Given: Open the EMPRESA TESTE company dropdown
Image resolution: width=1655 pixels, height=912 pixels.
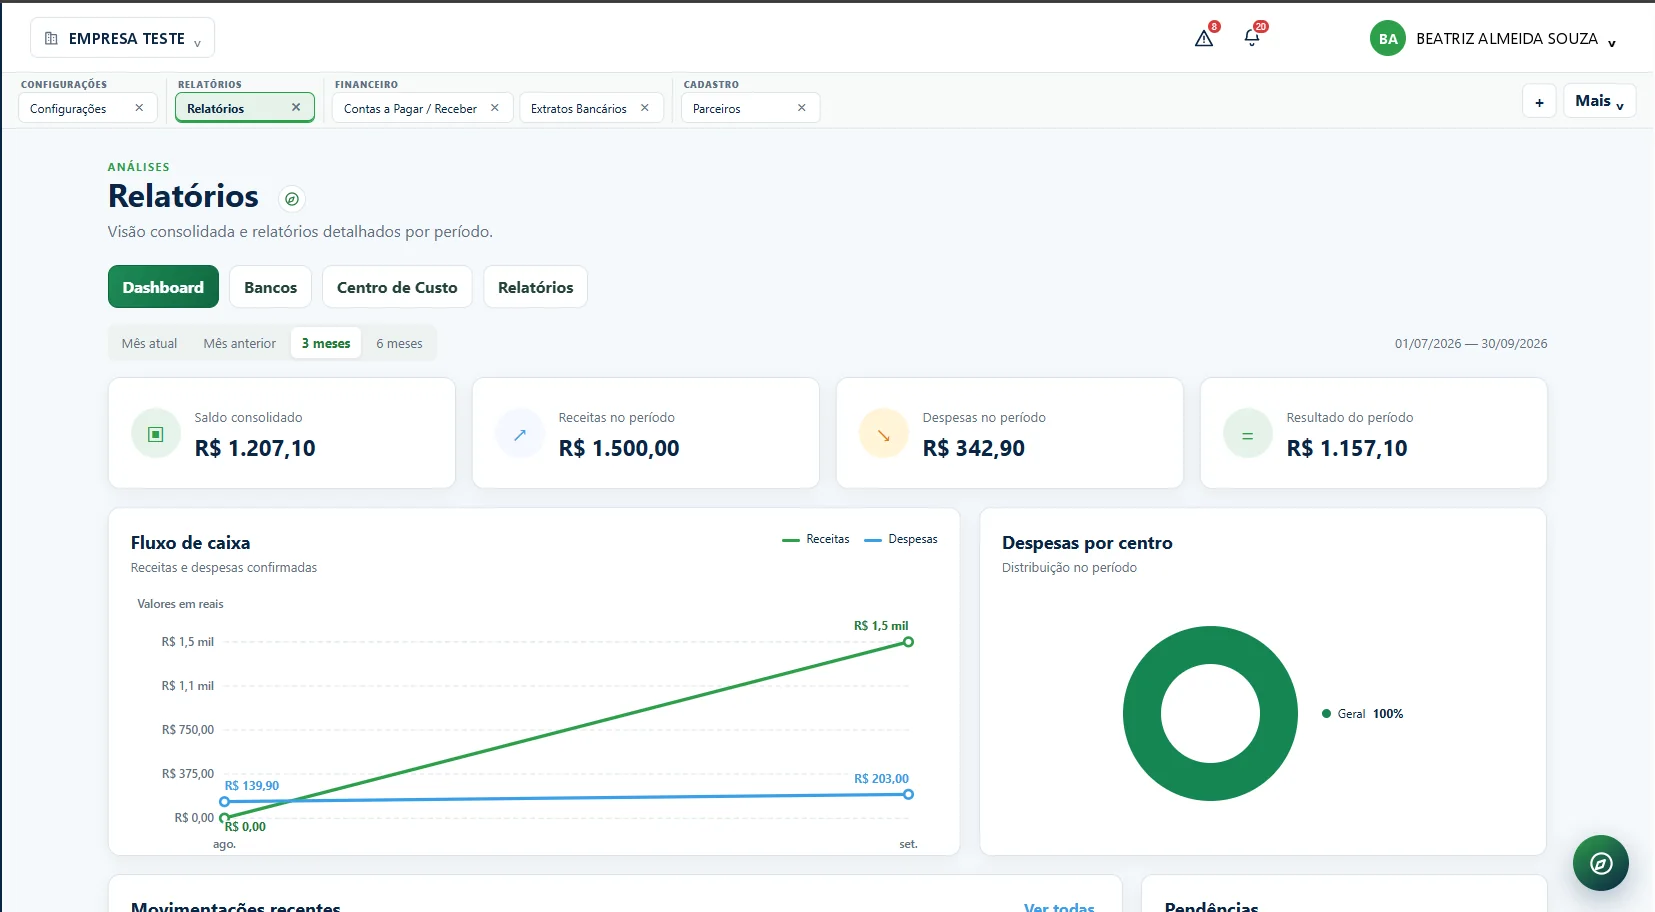Looking at the screenshot, I should coord(123,38).
